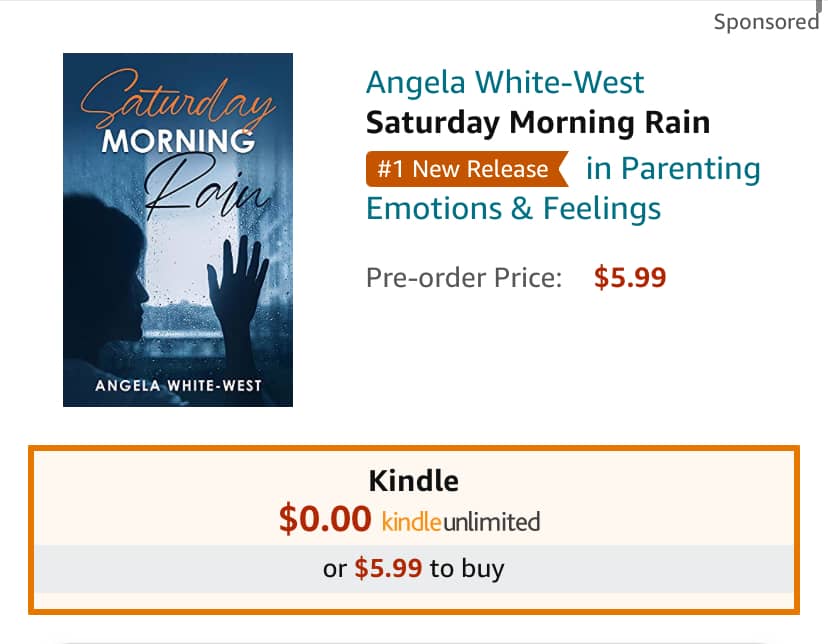Click the word 'to buy' in the Kindle box
This screenshot has height=644, width=828.
467,569
